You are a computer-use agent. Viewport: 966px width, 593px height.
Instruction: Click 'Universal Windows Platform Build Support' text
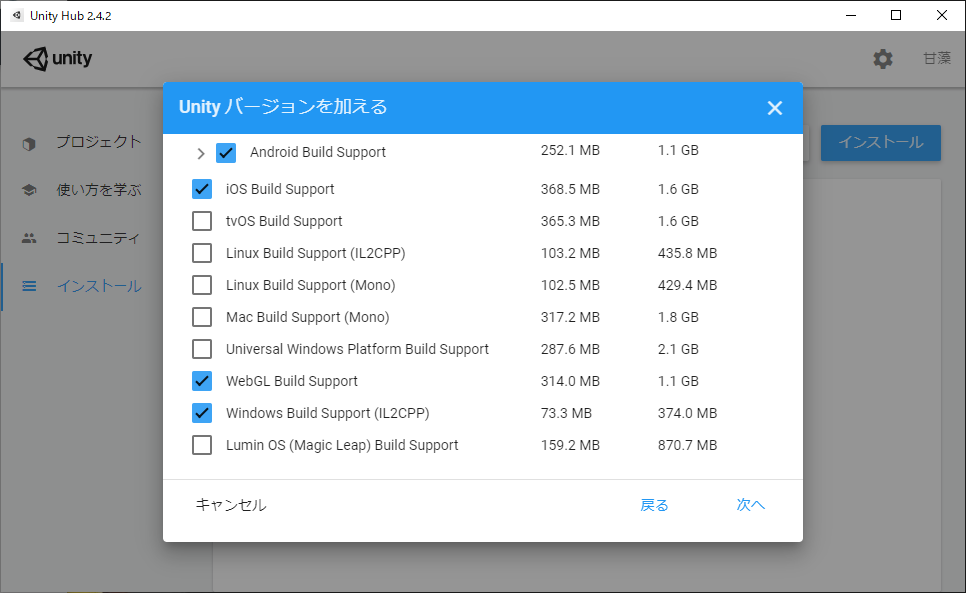click(357, 349)
